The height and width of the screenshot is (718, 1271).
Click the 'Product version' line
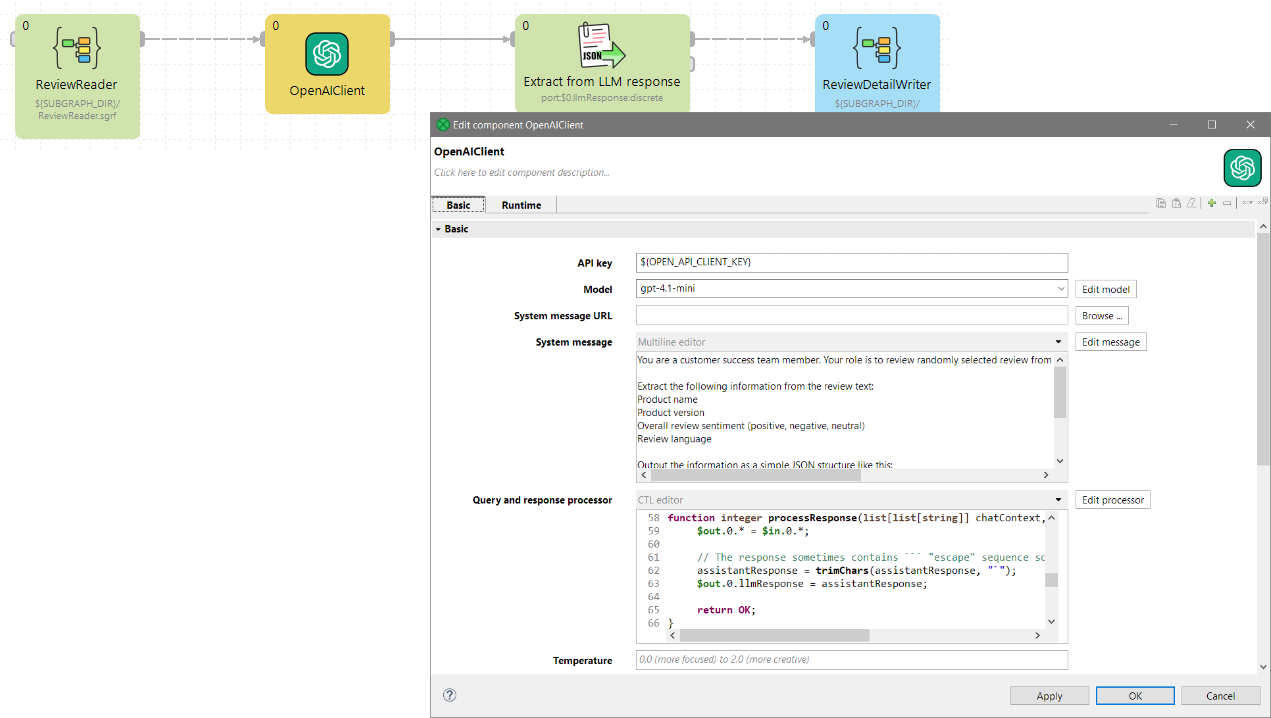click(x=671, y=412)
